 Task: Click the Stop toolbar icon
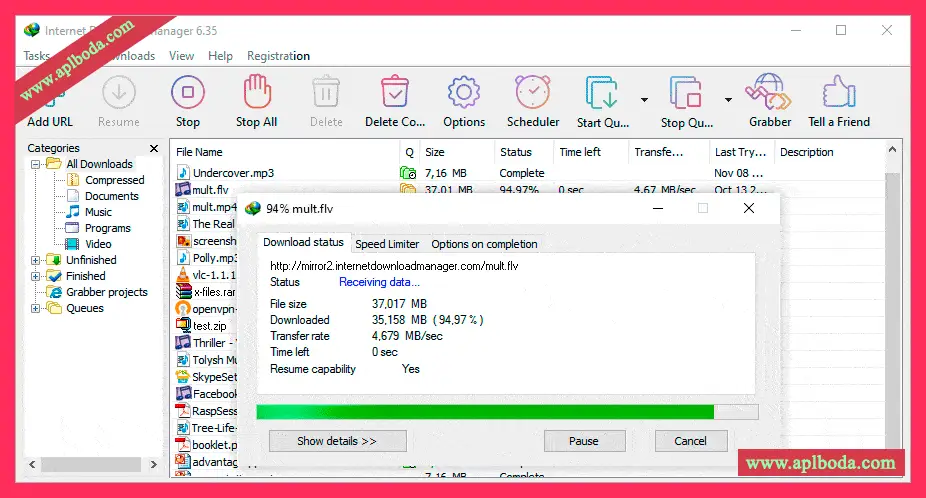point(187,93)
